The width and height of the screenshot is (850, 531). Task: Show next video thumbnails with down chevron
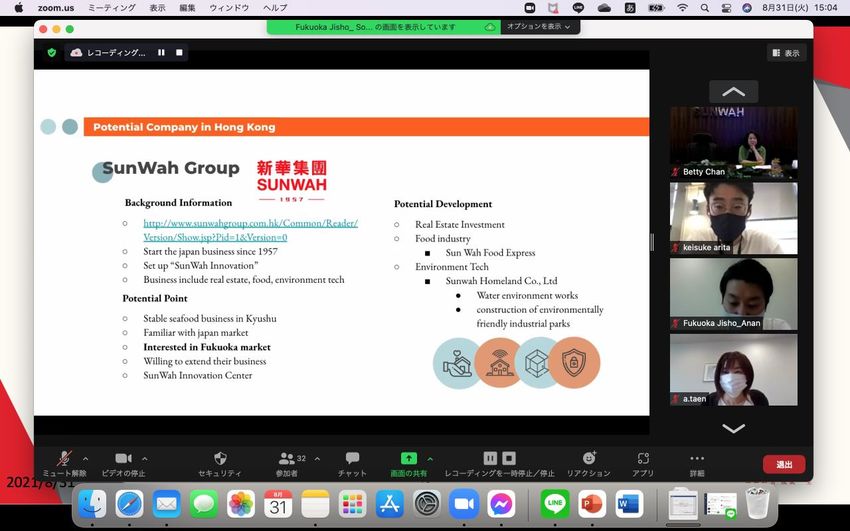click(x=733, y=429)
